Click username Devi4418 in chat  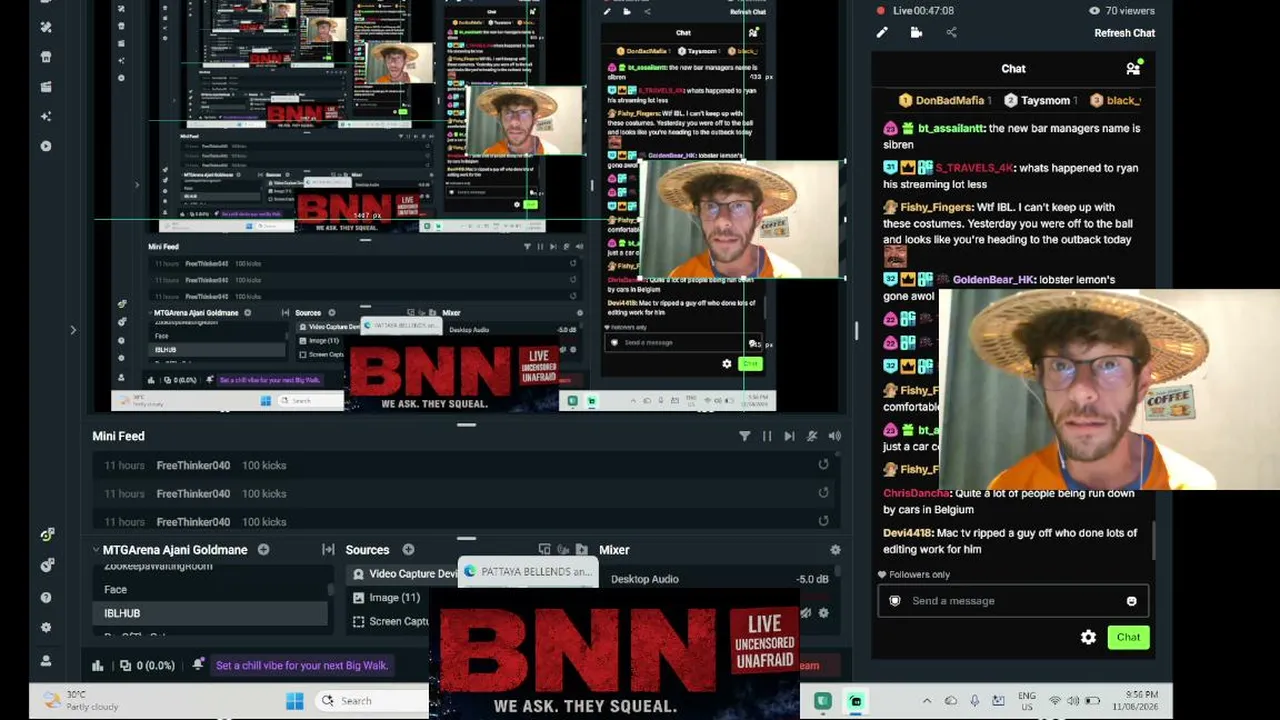pos(909,533)
